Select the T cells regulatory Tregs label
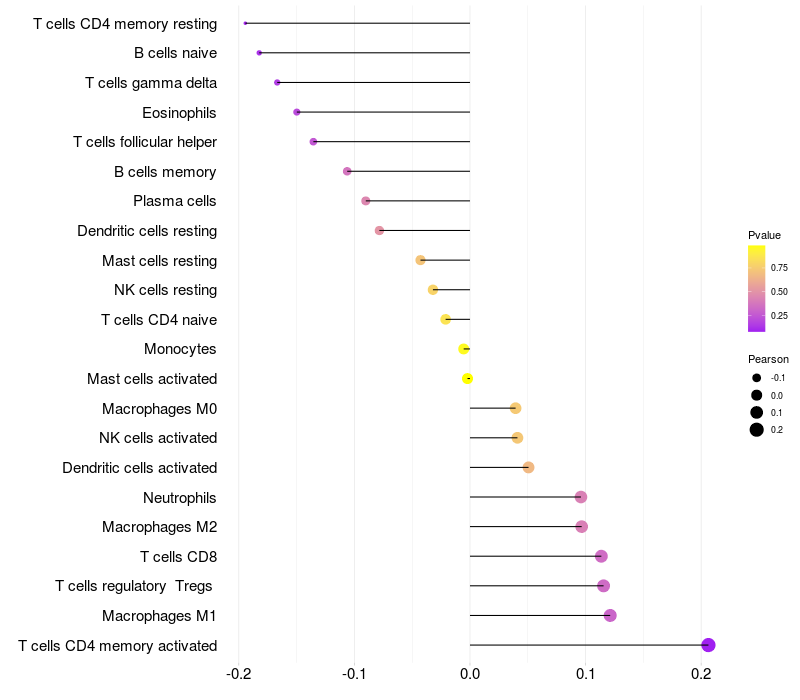Screen dimensions: 800x700 [134, 586]
